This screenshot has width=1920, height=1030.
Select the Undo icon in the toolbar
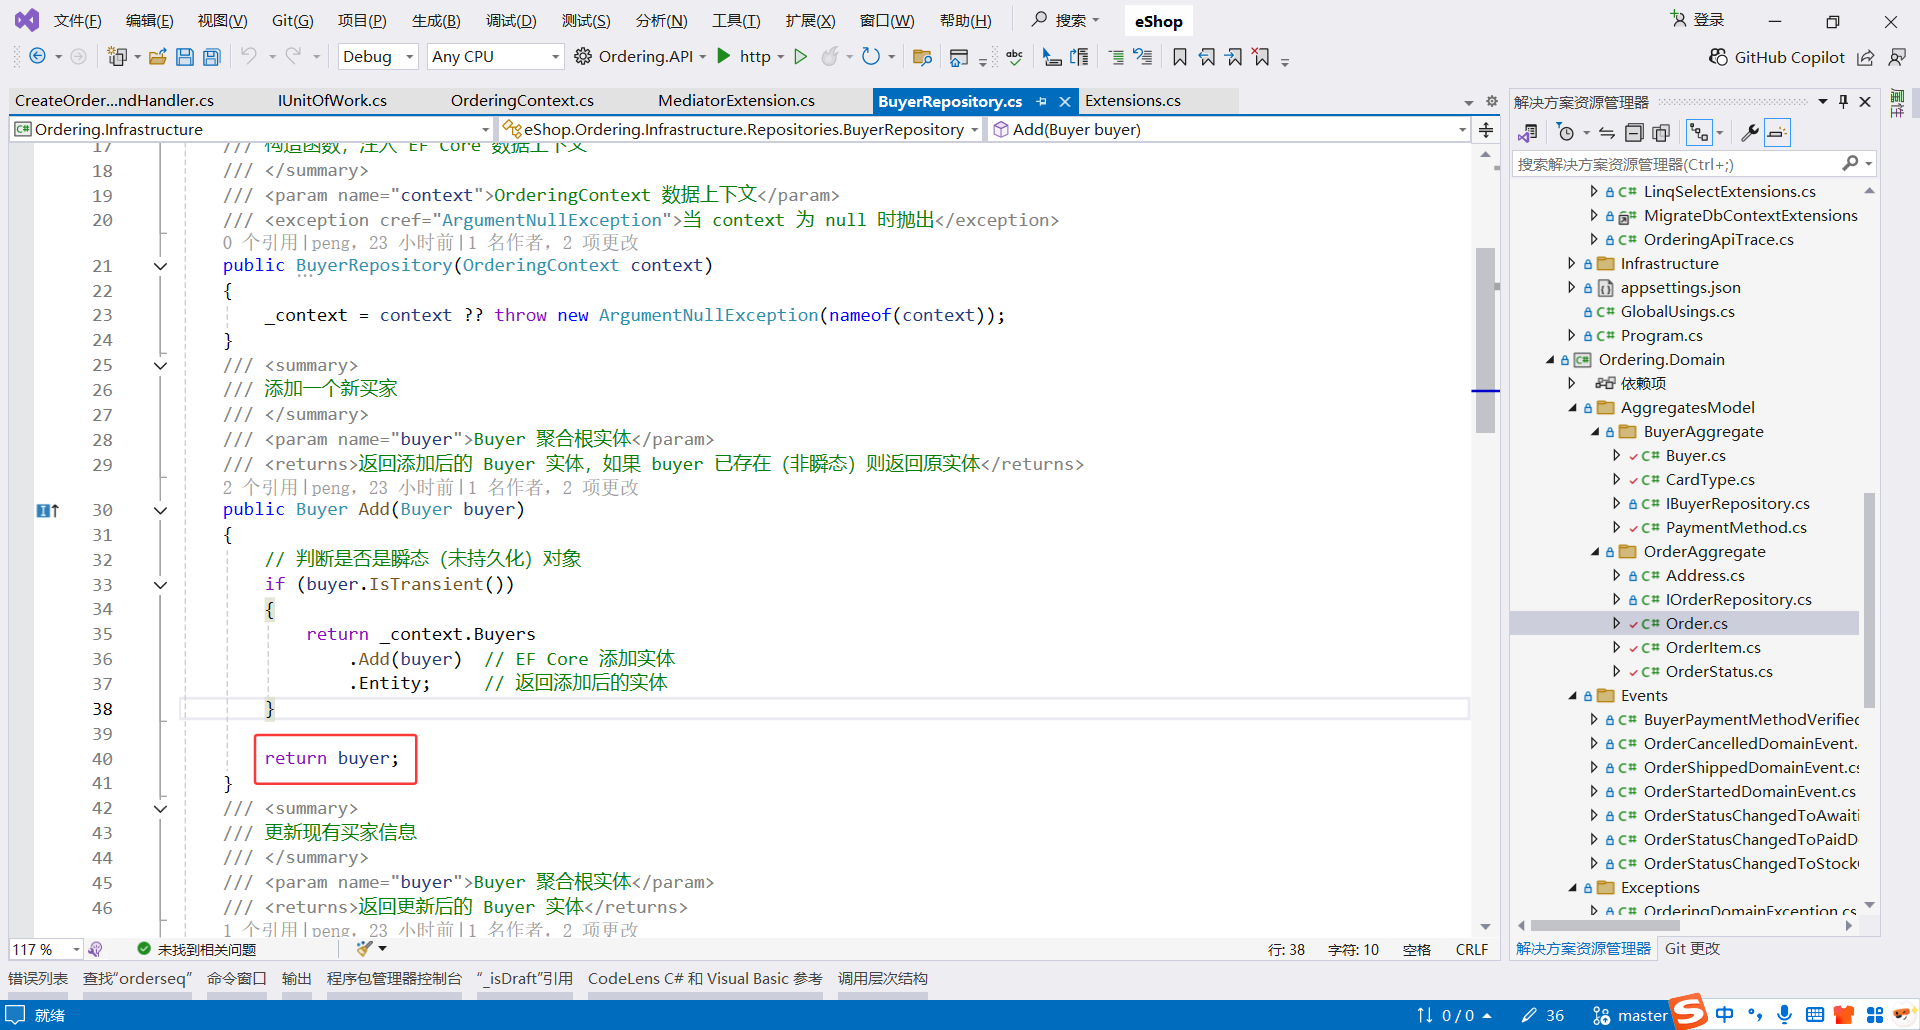click(x=250, y=56)
